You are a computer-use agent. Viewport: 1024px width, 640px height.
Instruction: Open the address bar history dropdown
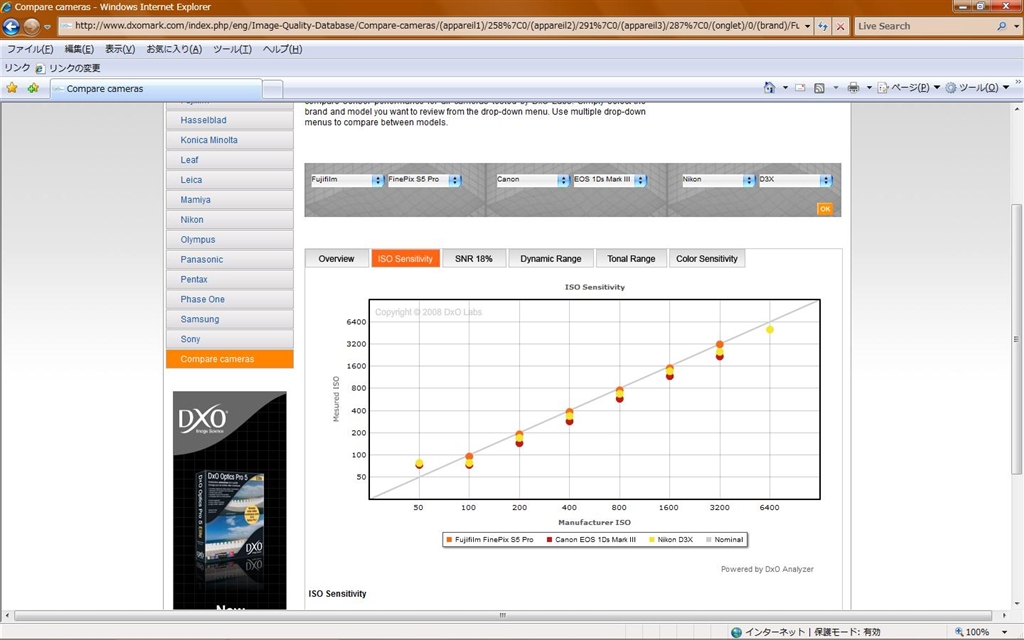pyautogui.click(x=807, y=26)
